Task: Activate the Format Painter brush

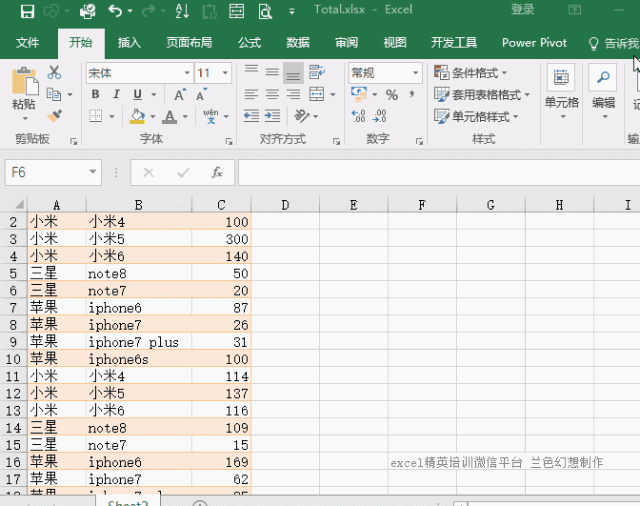Action: 54,116
